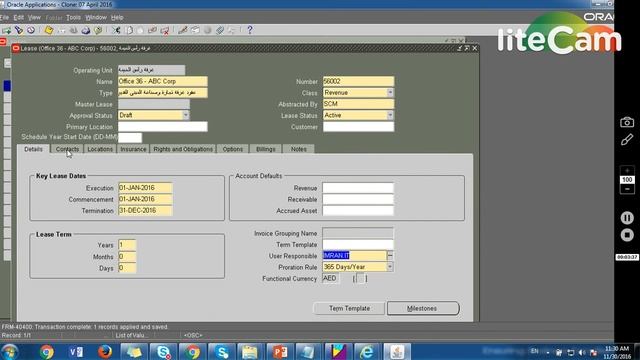The width and height of the screenshot is (640, 360).
Task: Open the Lease Status dropdown showing Active
Action: point(390,116)
